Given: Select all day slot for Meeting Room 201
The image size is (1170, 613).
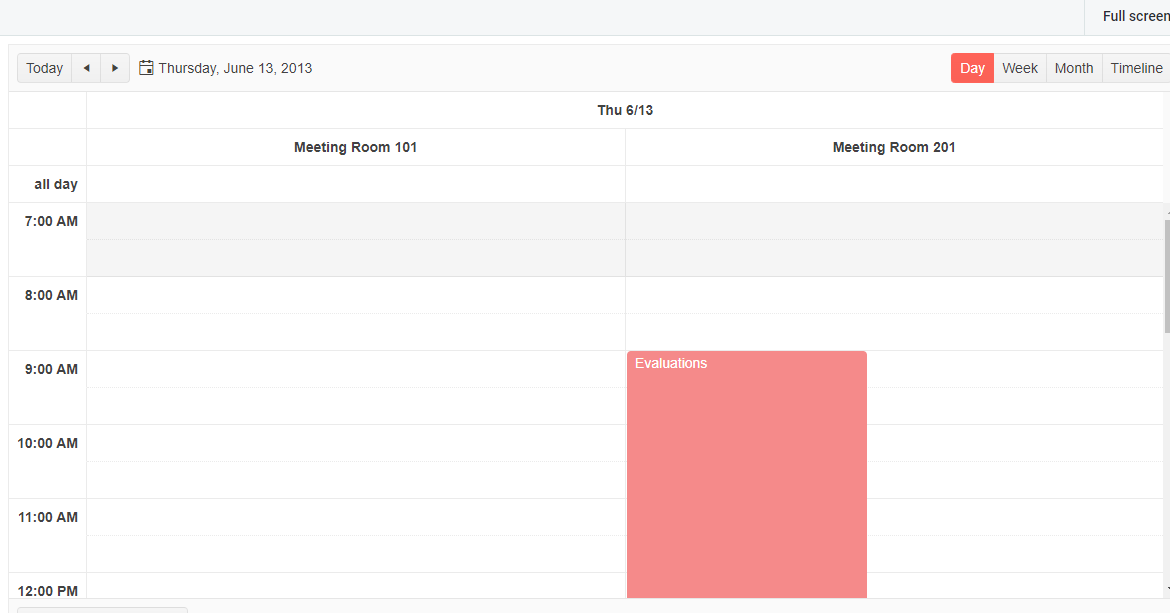Looking at the screenshot, I should [894, 184].
